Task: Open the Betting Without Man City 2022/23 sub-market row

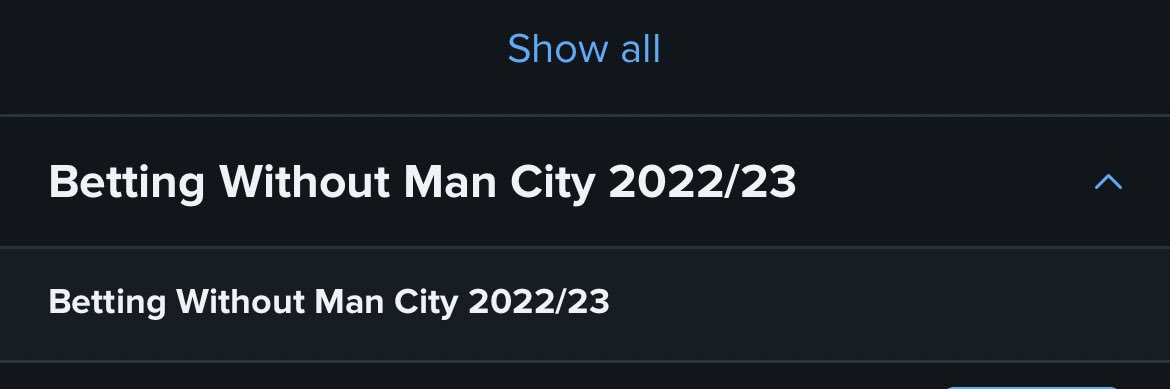Action: coord(585,303)
